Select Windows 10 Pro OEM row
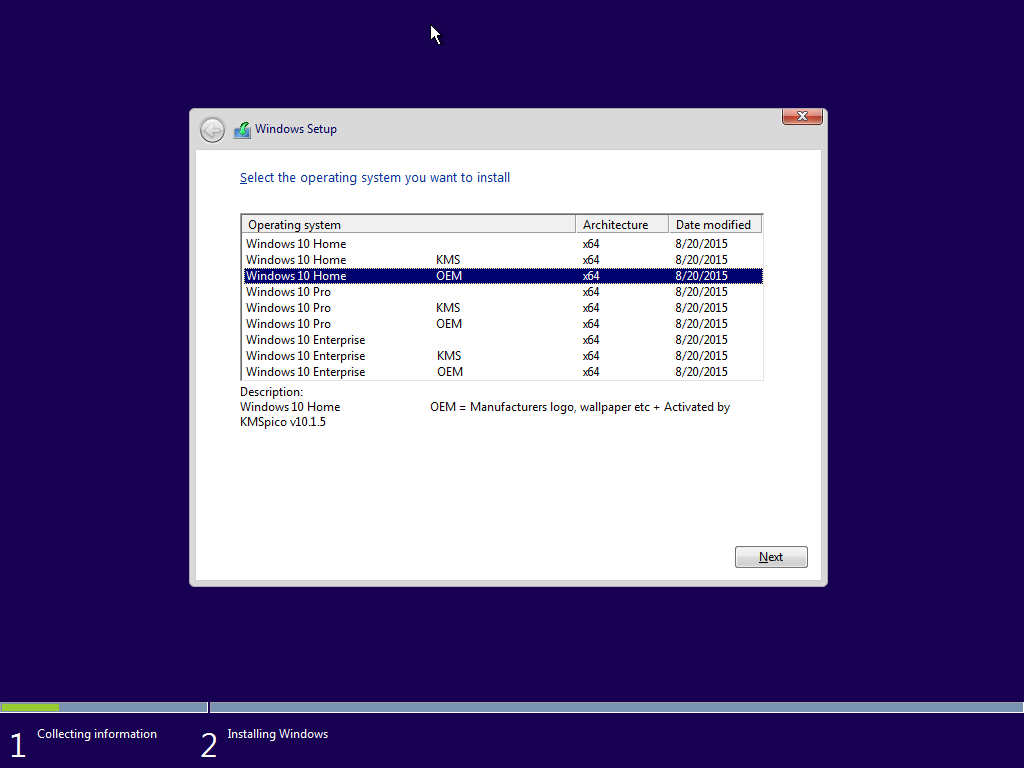 pyautogui.click(x=503, y=324)
